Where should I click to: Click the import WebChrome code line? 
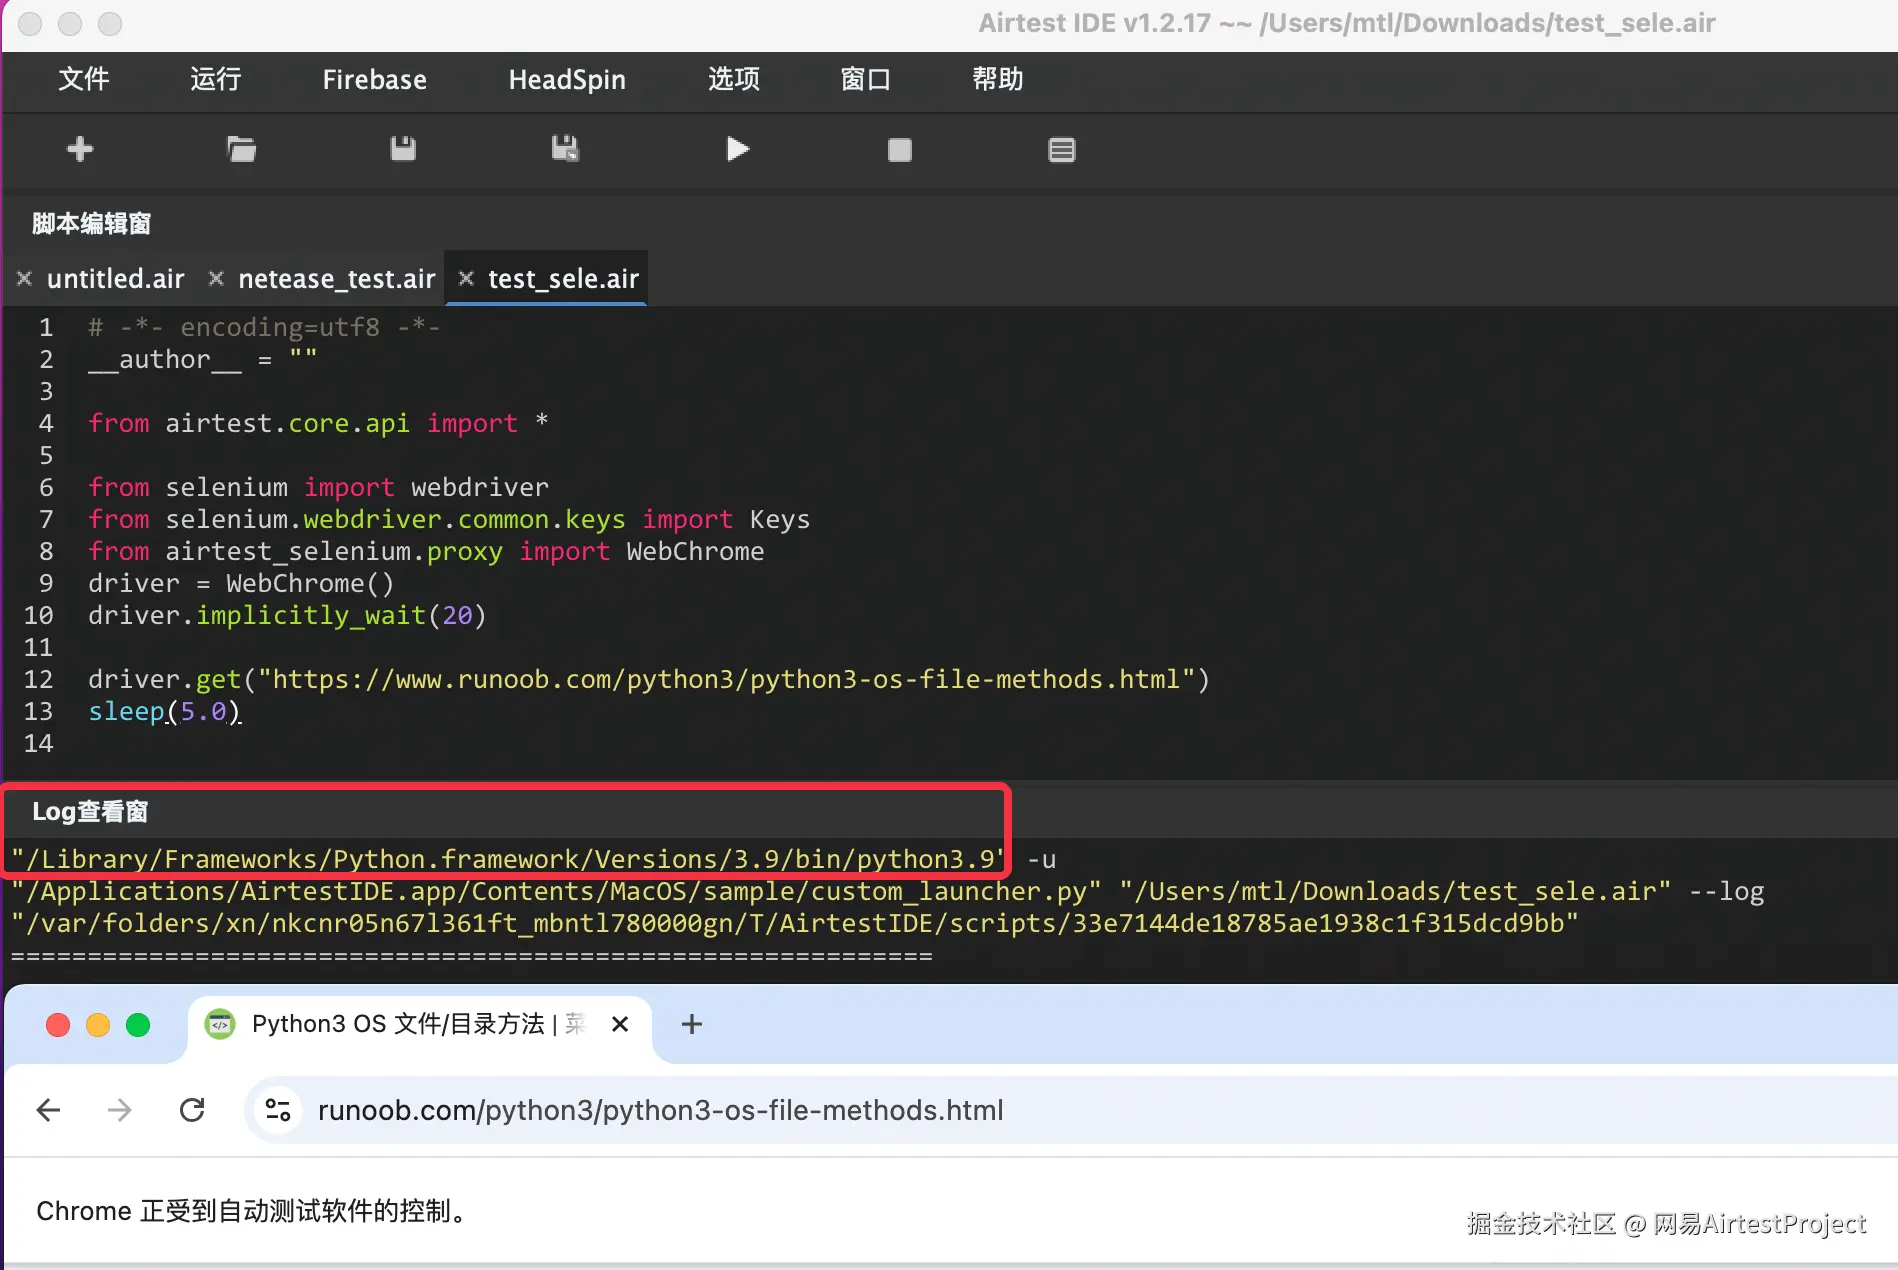(426, 551)
